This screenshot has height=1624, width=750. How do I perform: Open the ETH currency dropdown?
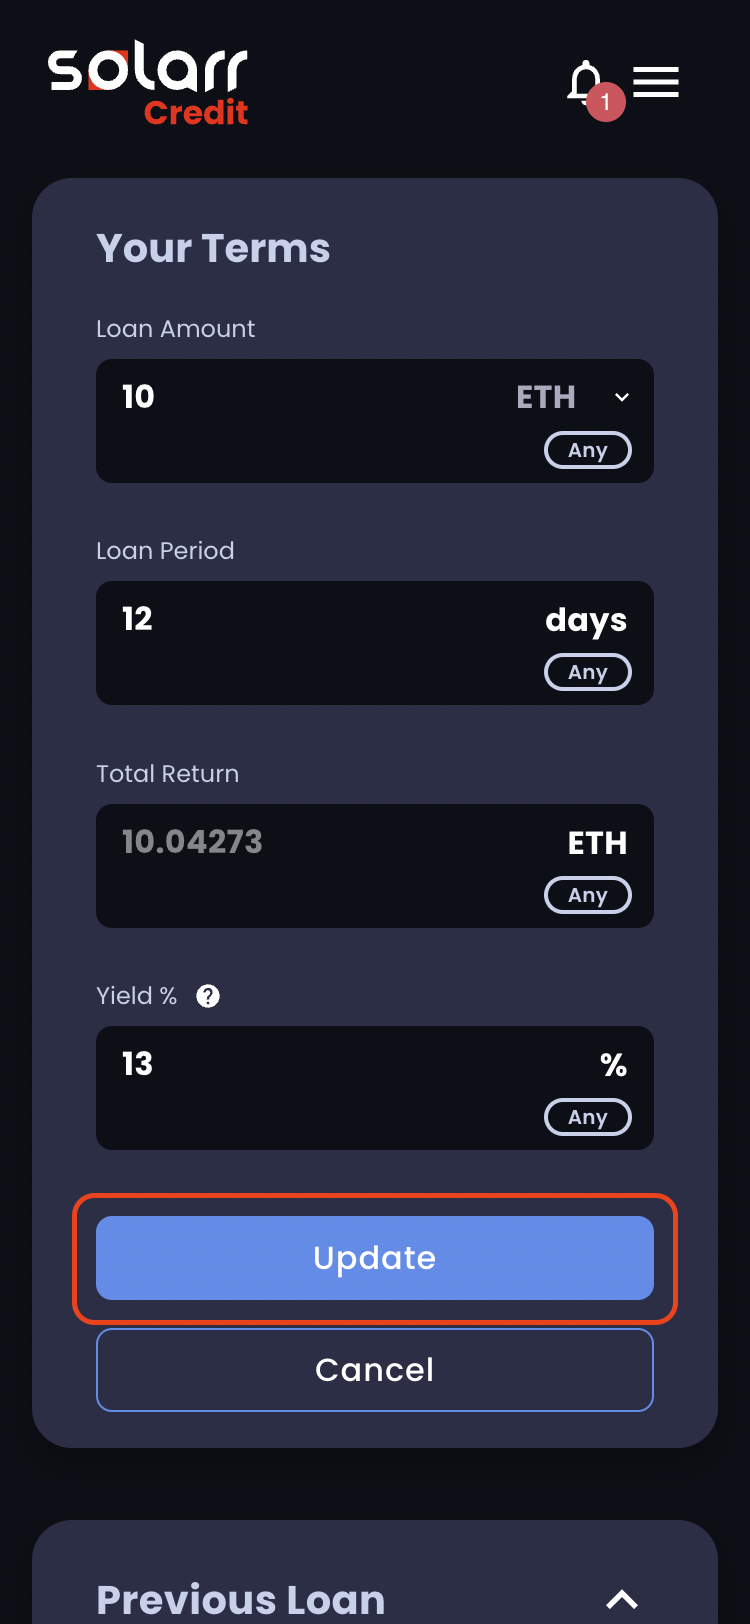point(574,397)
